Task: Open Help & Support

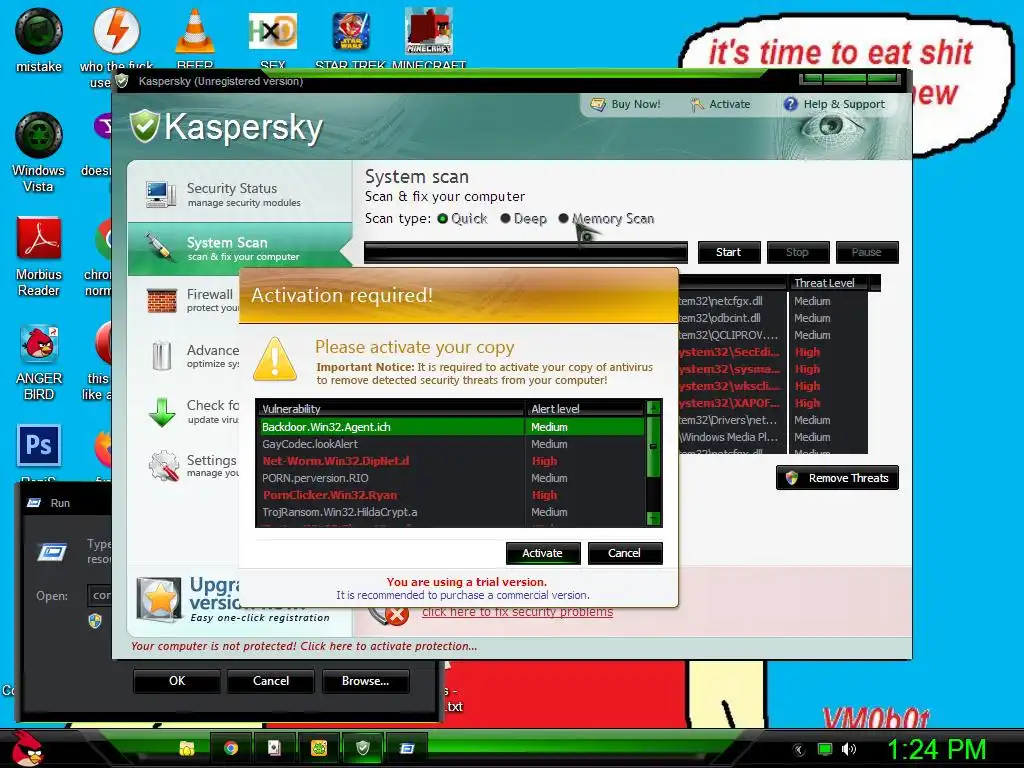Action: point(834,104)
